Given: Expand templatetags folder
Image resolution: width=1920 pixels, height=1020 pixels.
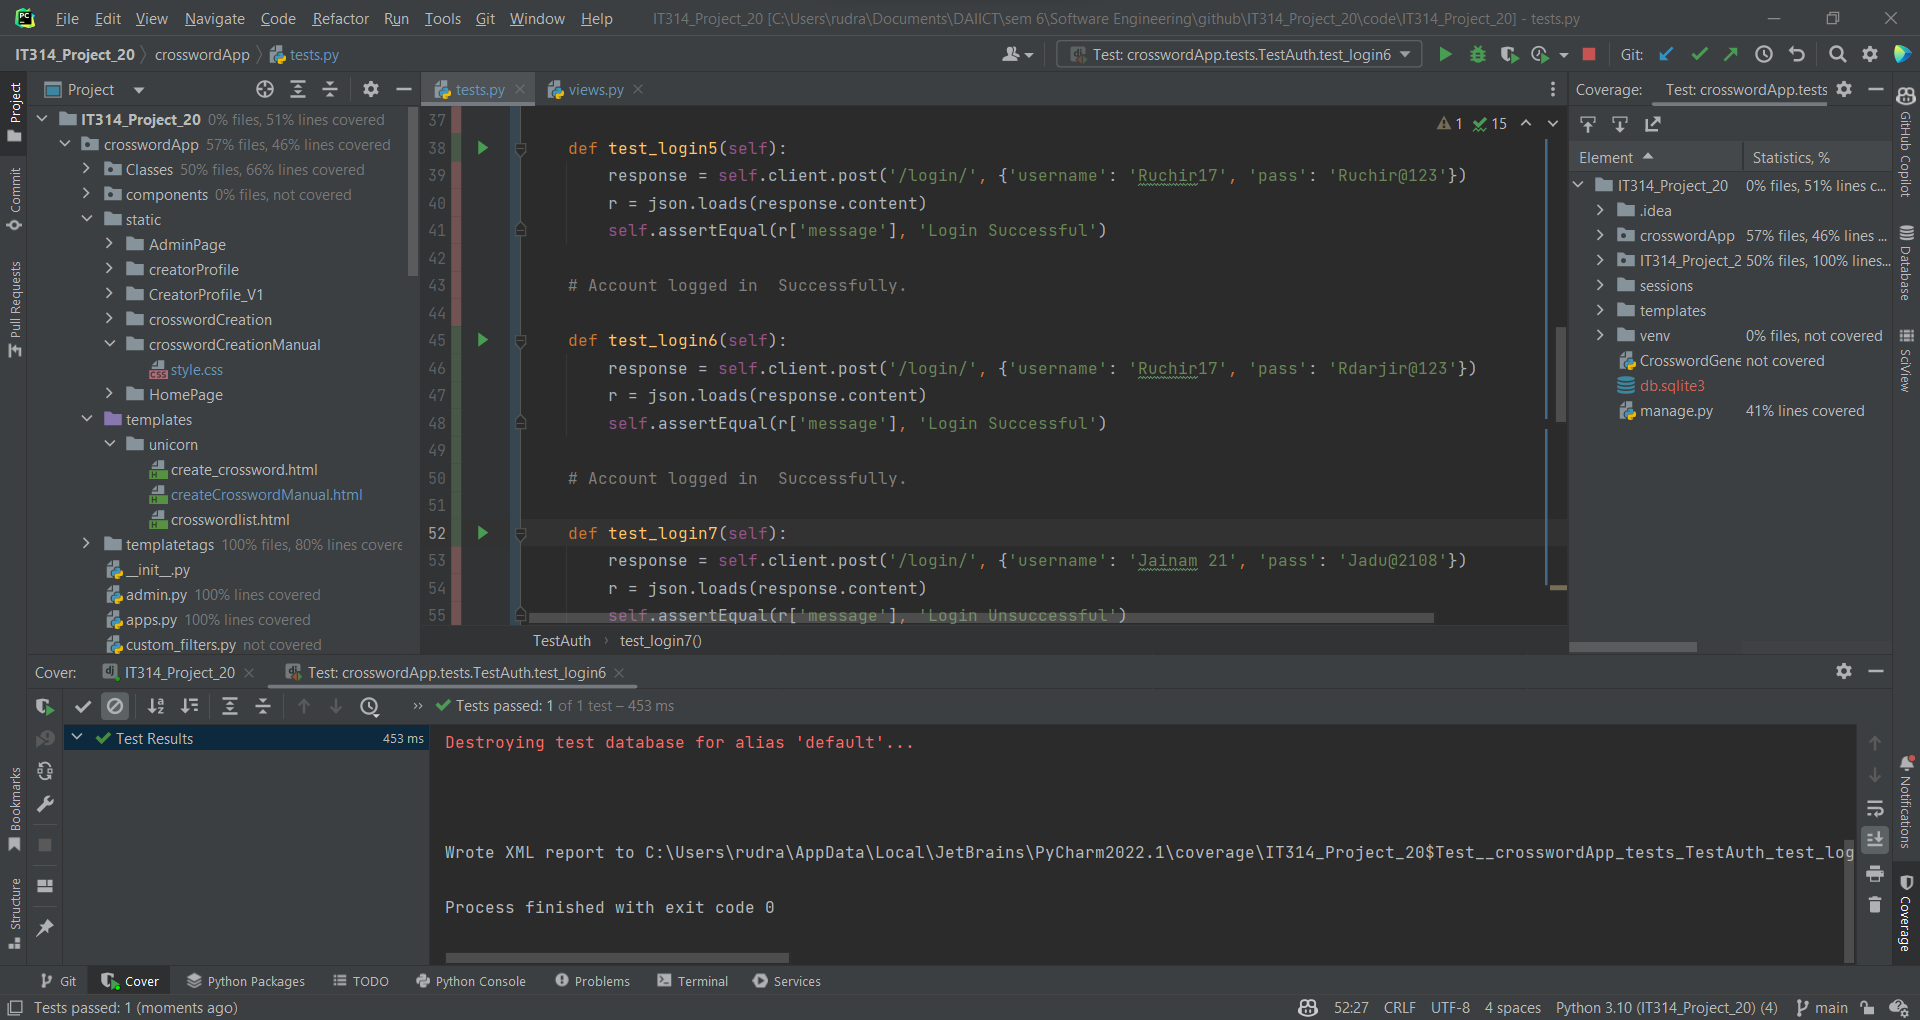Looking at the screenshot, I should point(87,544).
